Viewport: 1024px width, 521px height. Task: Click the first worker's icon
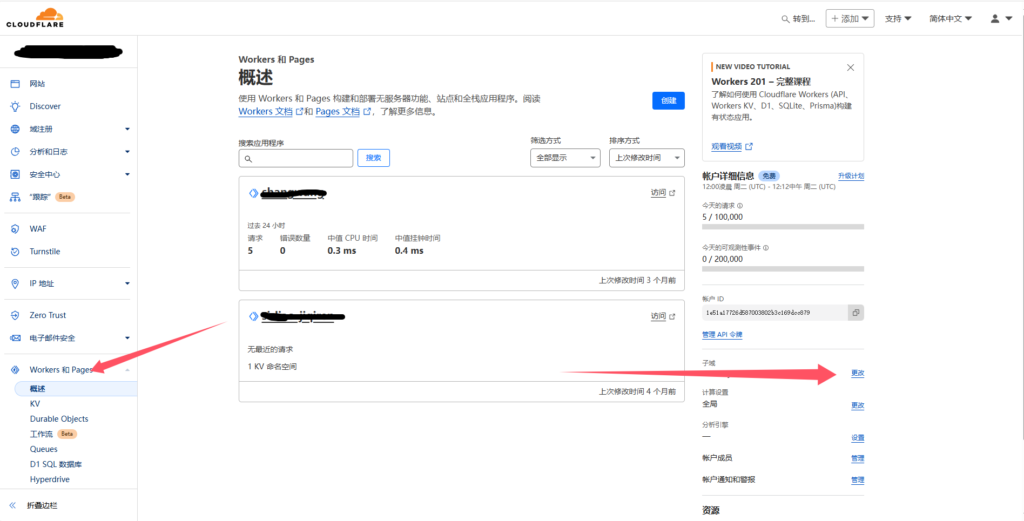click(254, 193)
